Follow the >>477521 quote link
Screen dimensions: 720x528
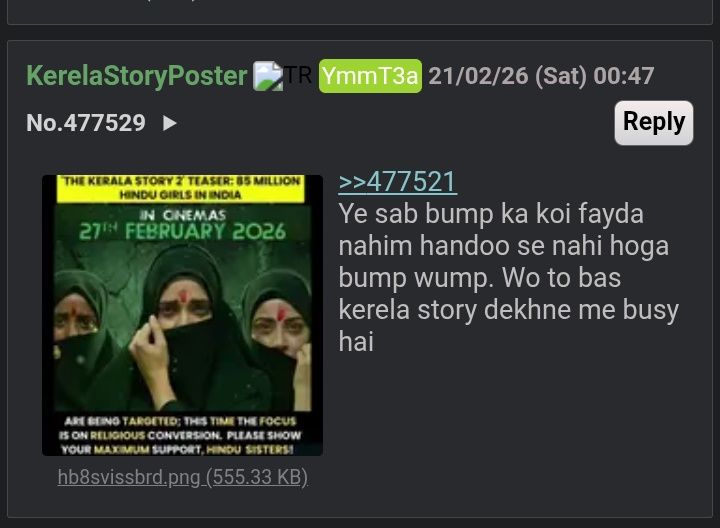pos(398,181)
